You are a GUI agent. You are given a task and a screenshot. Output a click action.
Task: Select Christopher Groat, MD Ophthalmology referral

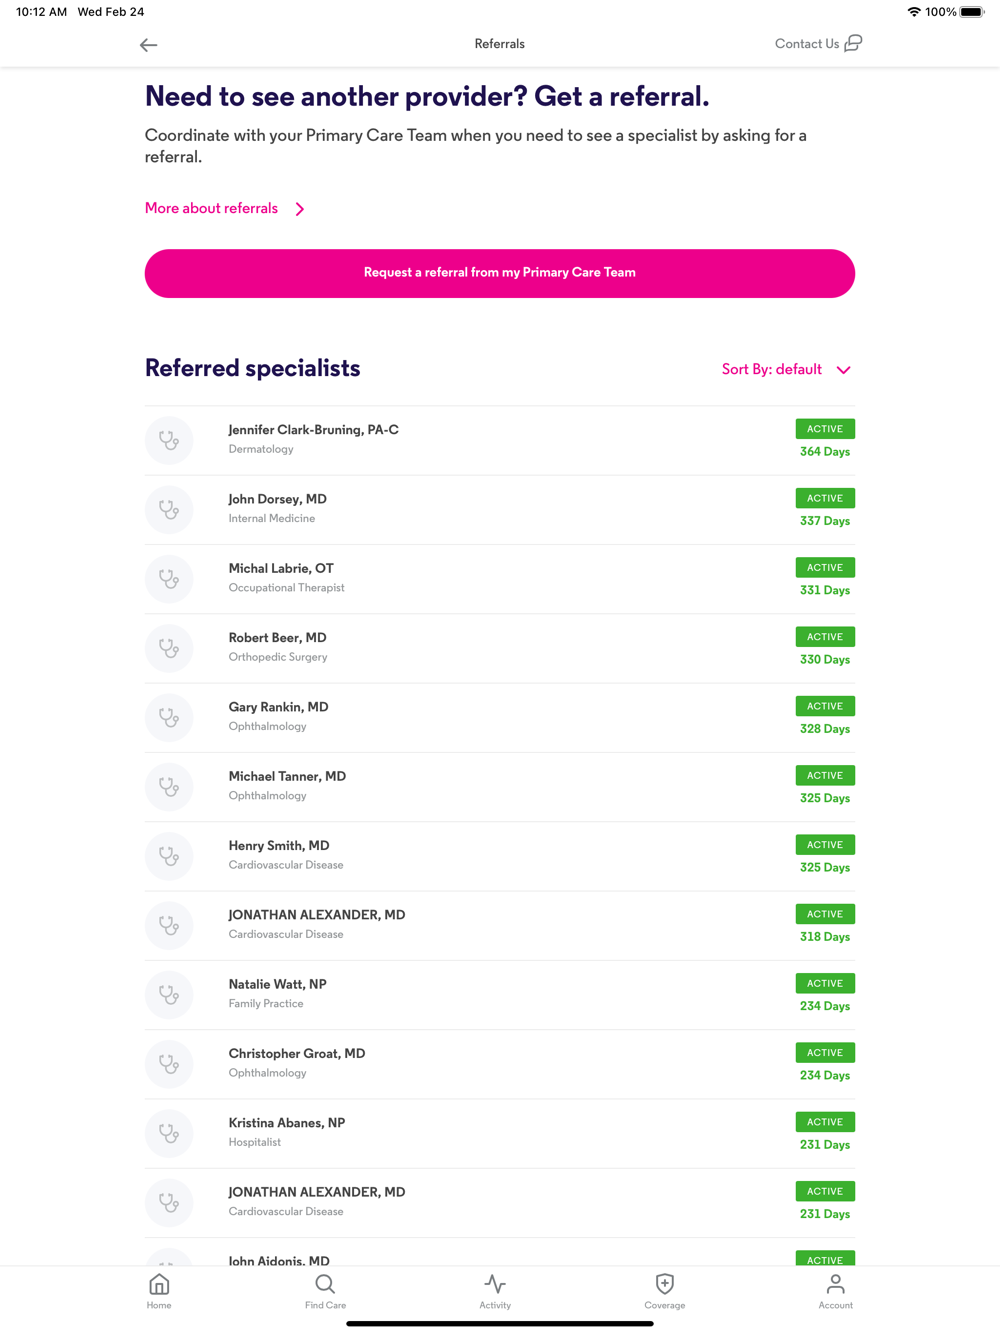click(297, 1062)
